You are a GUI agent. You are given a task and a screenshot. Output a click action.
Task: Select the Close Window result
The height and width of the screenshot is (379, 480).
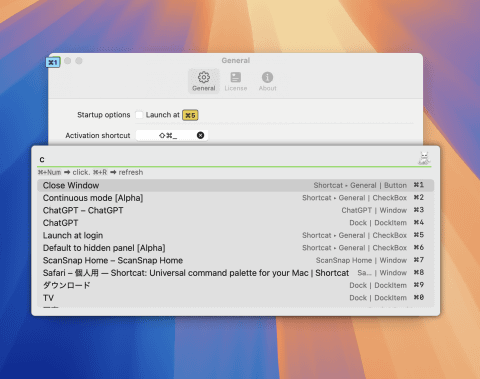pos(236,185)
